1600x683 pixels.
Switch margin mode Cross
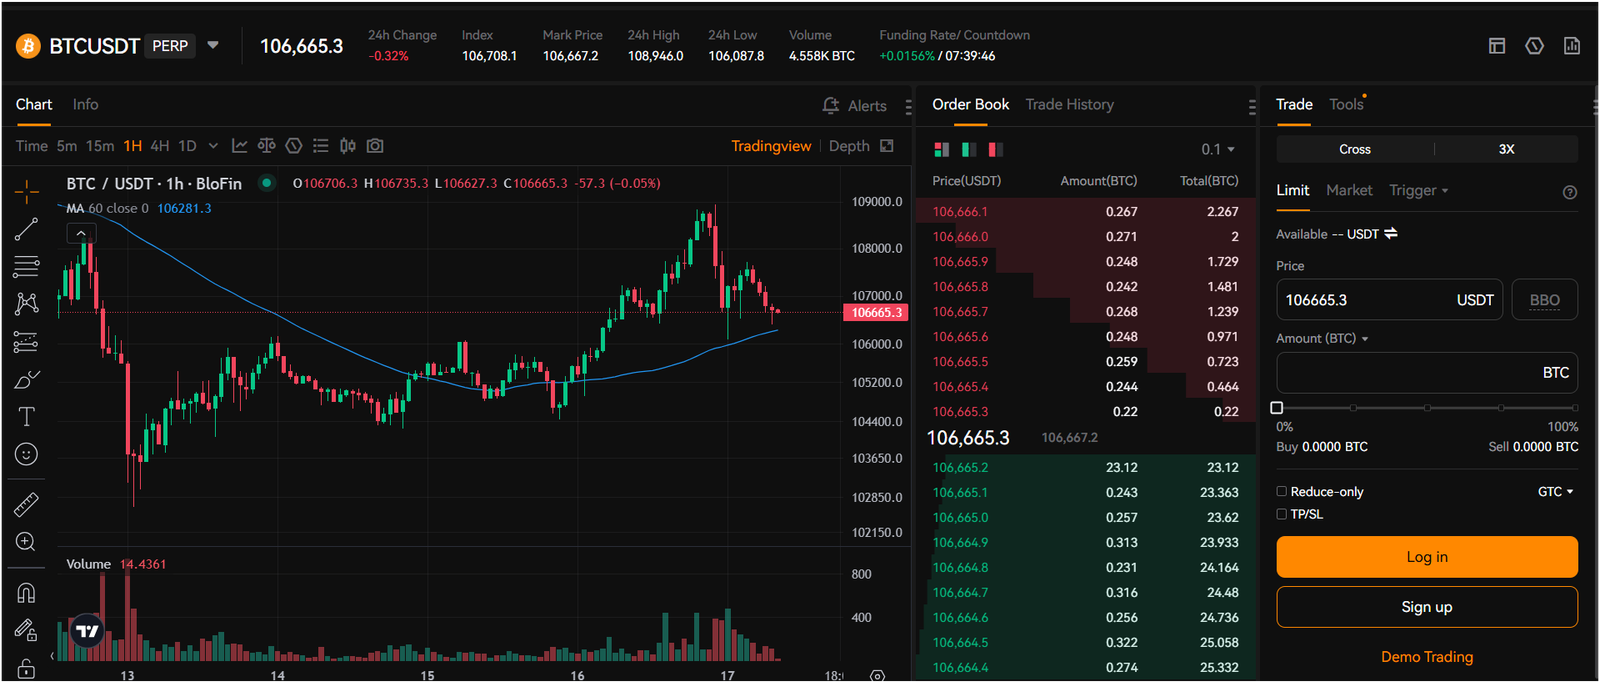(1355, 149)
